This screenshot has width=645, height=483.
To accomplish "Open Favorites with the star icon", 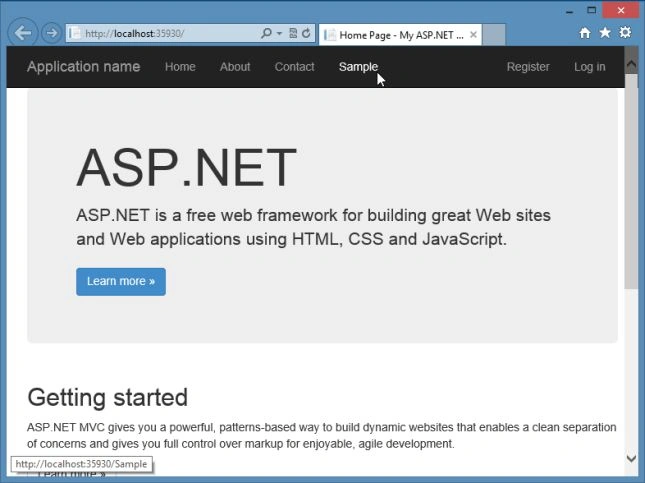I will 605,33.
